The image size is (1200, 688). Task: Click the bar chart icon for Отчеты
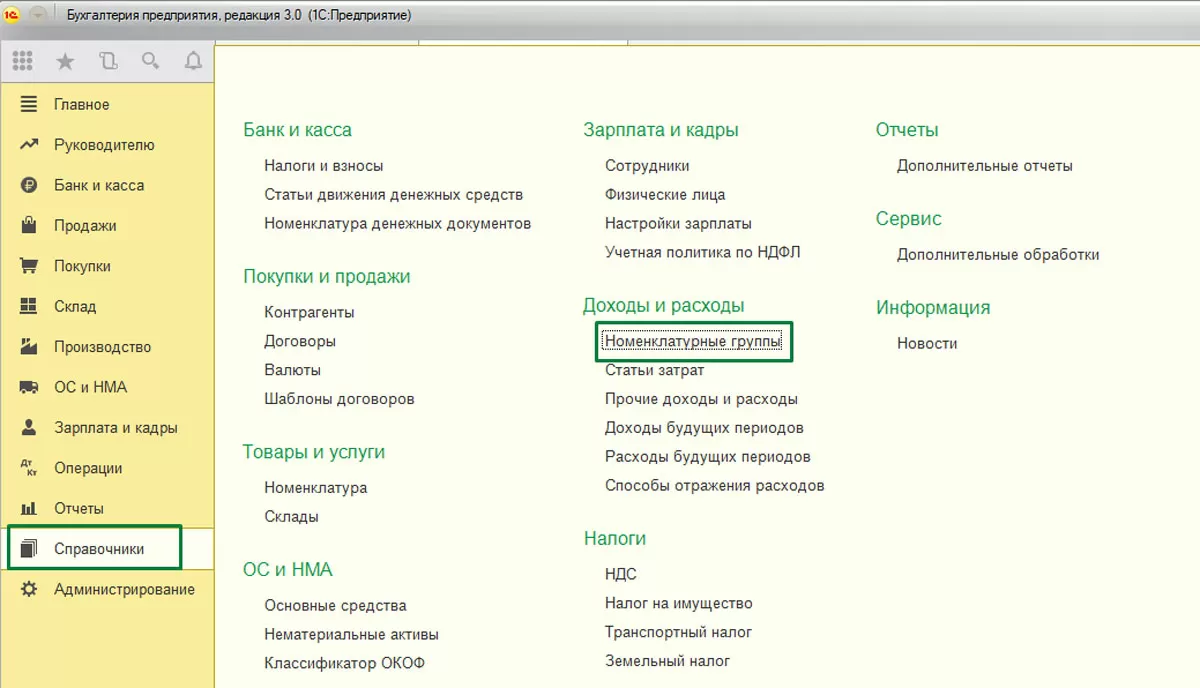click(29, 508)
